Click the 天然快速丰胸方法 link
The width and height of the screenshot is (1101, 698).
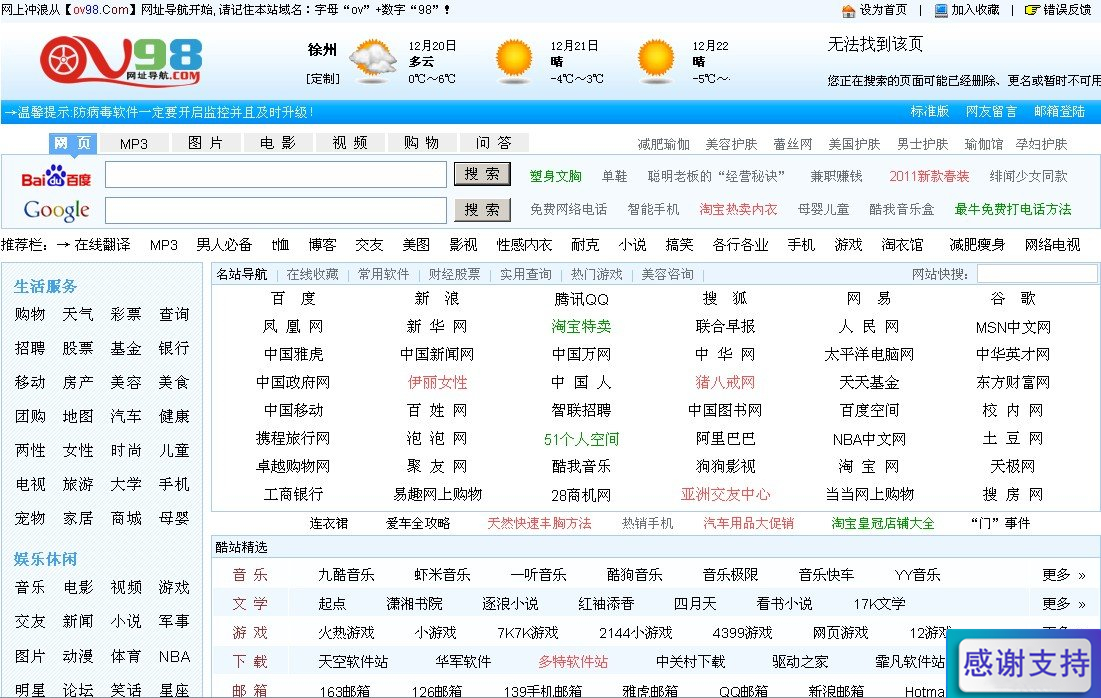click(539, 523)
